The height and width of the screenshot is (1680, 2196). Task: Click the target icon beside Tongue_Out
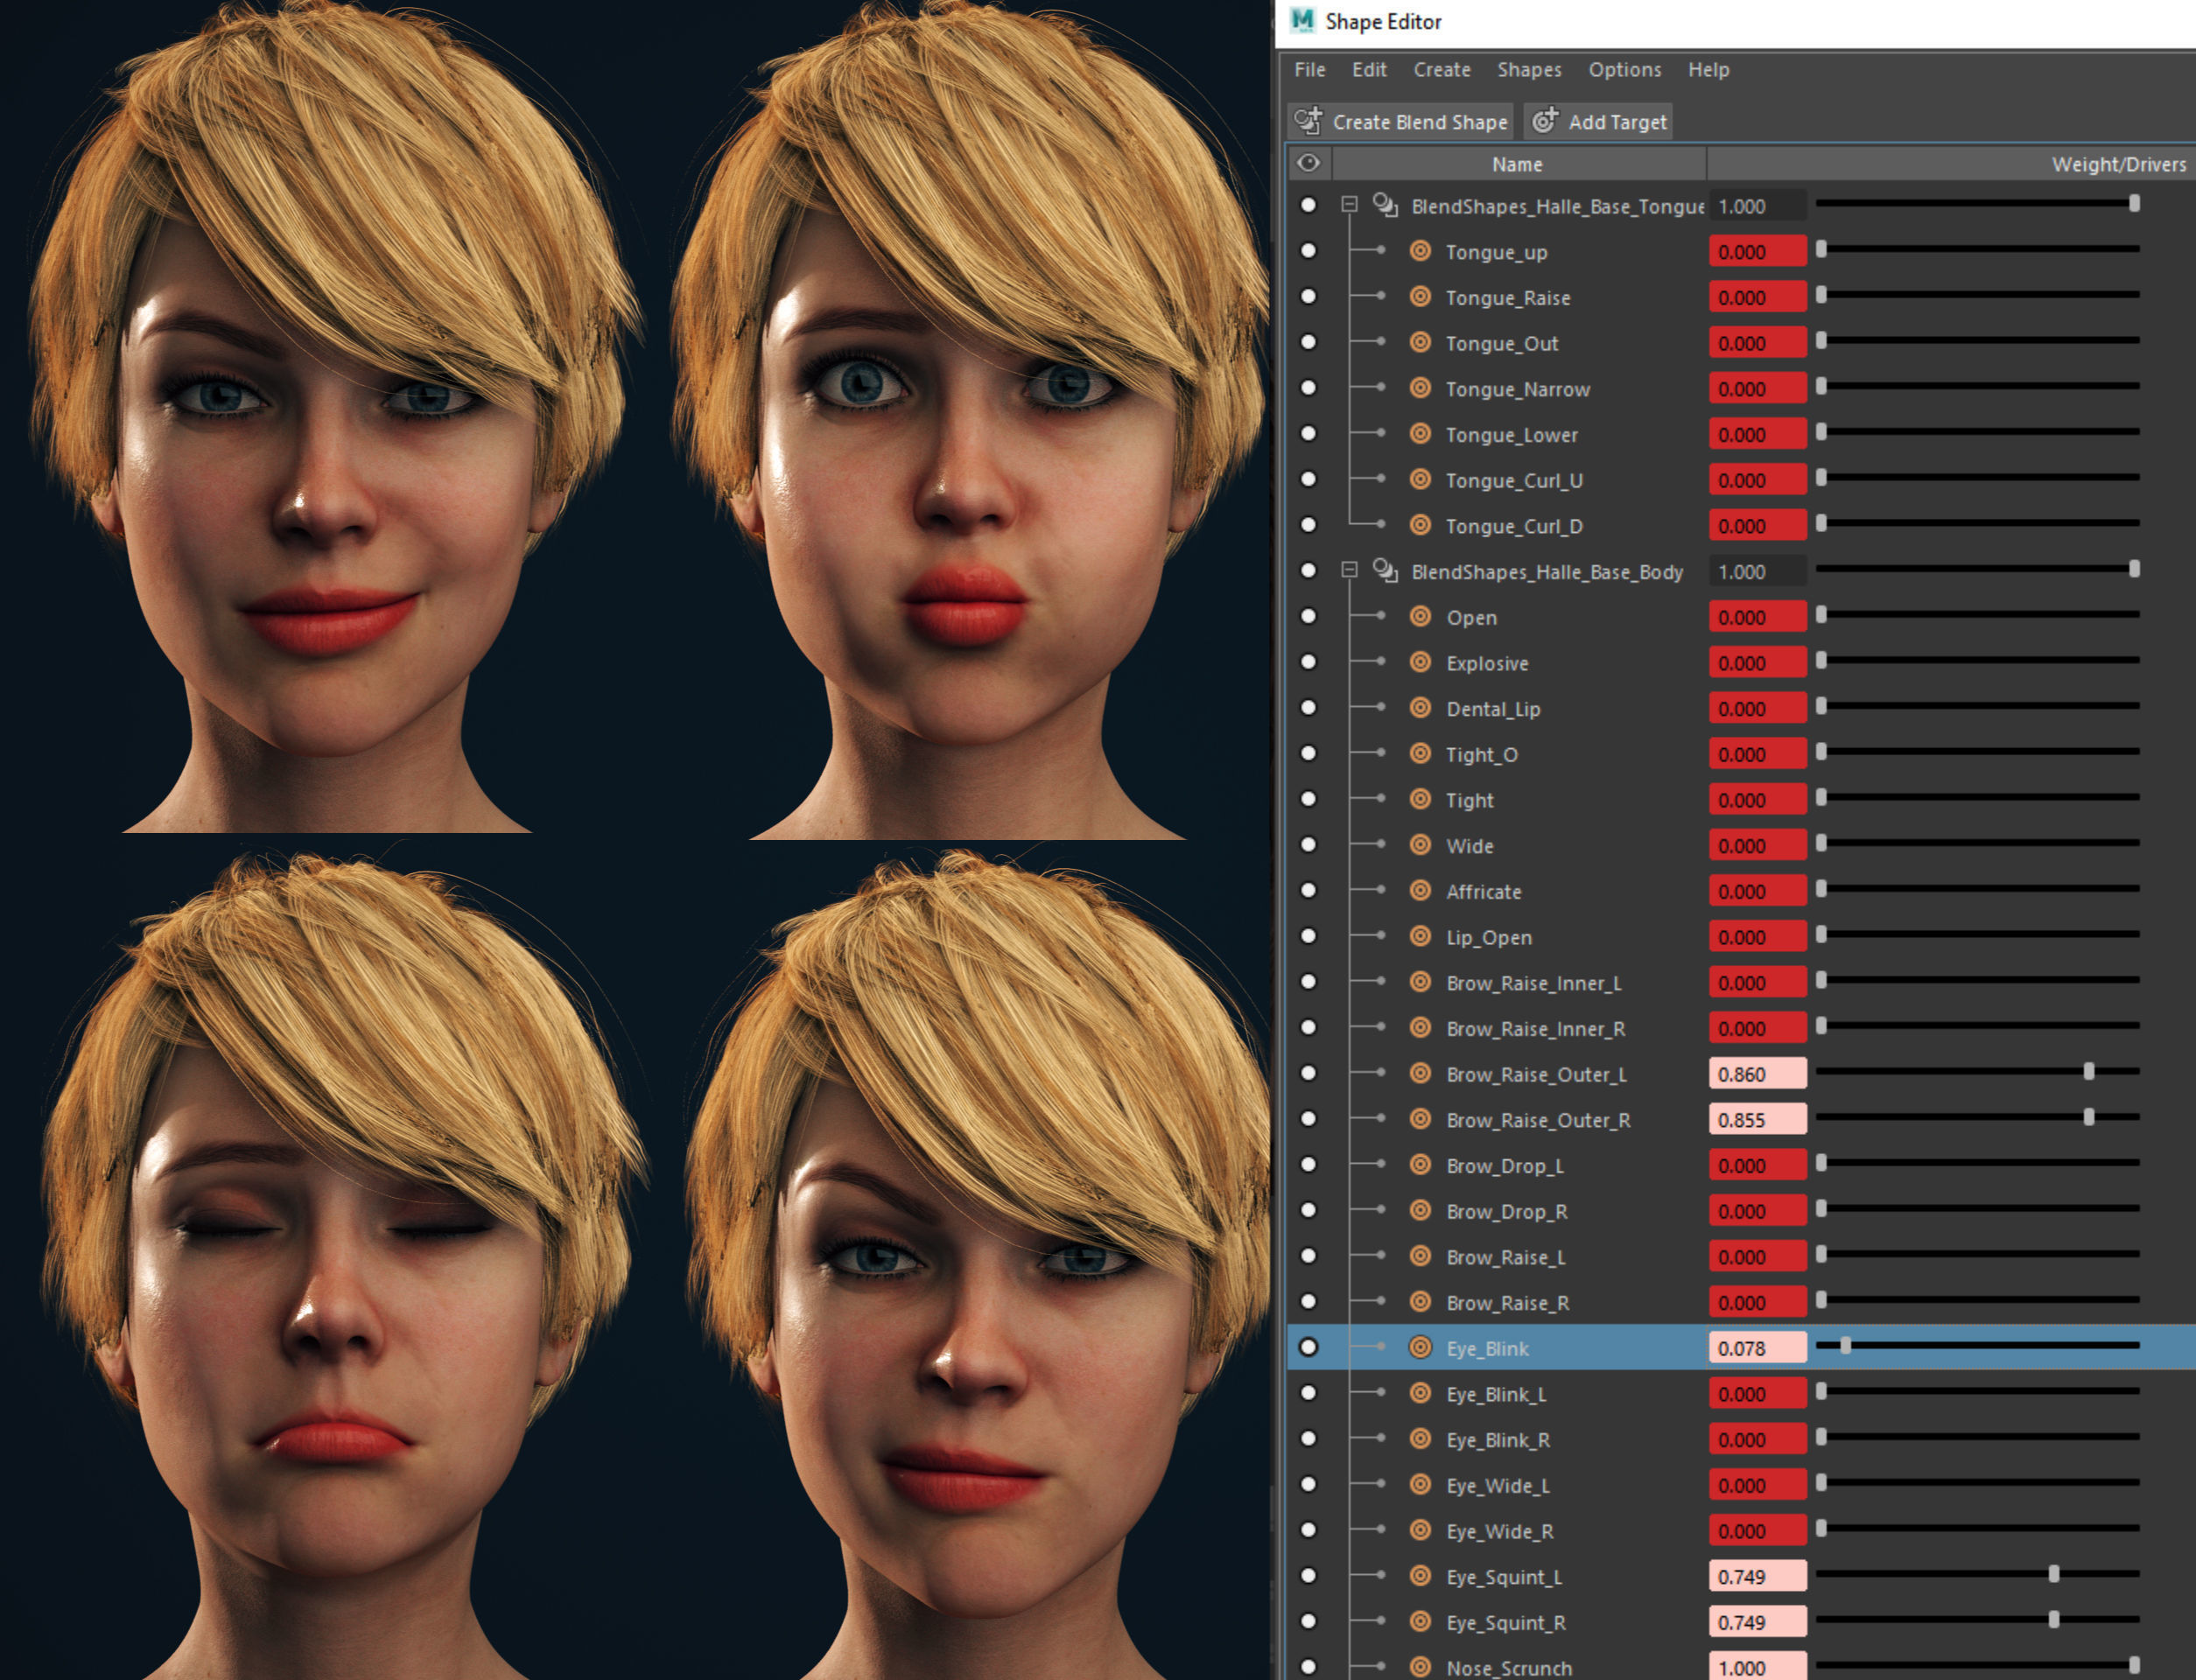(1420, 342)
